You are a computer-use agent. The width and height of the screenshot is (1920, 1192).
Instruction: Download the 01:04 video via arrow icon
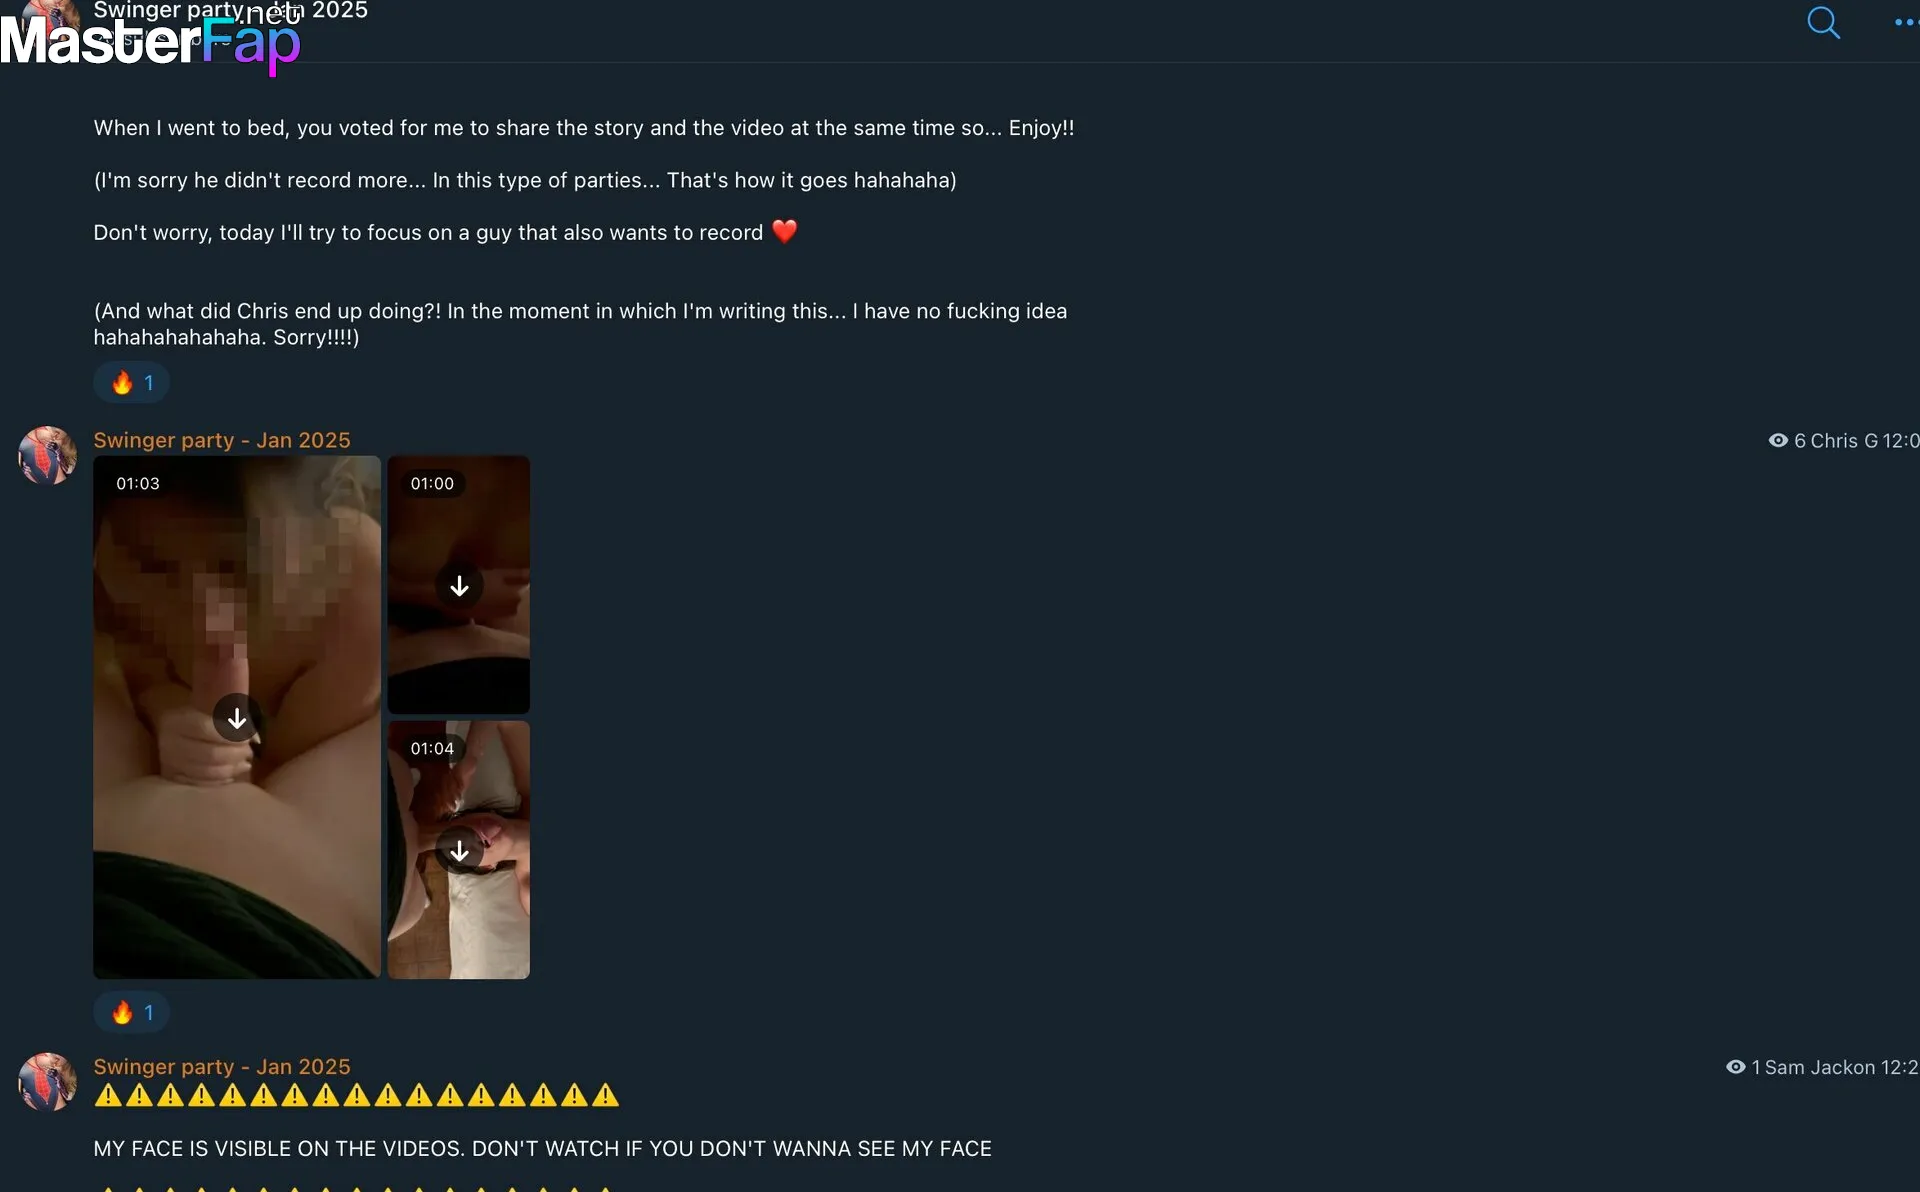tap(459, 851)
